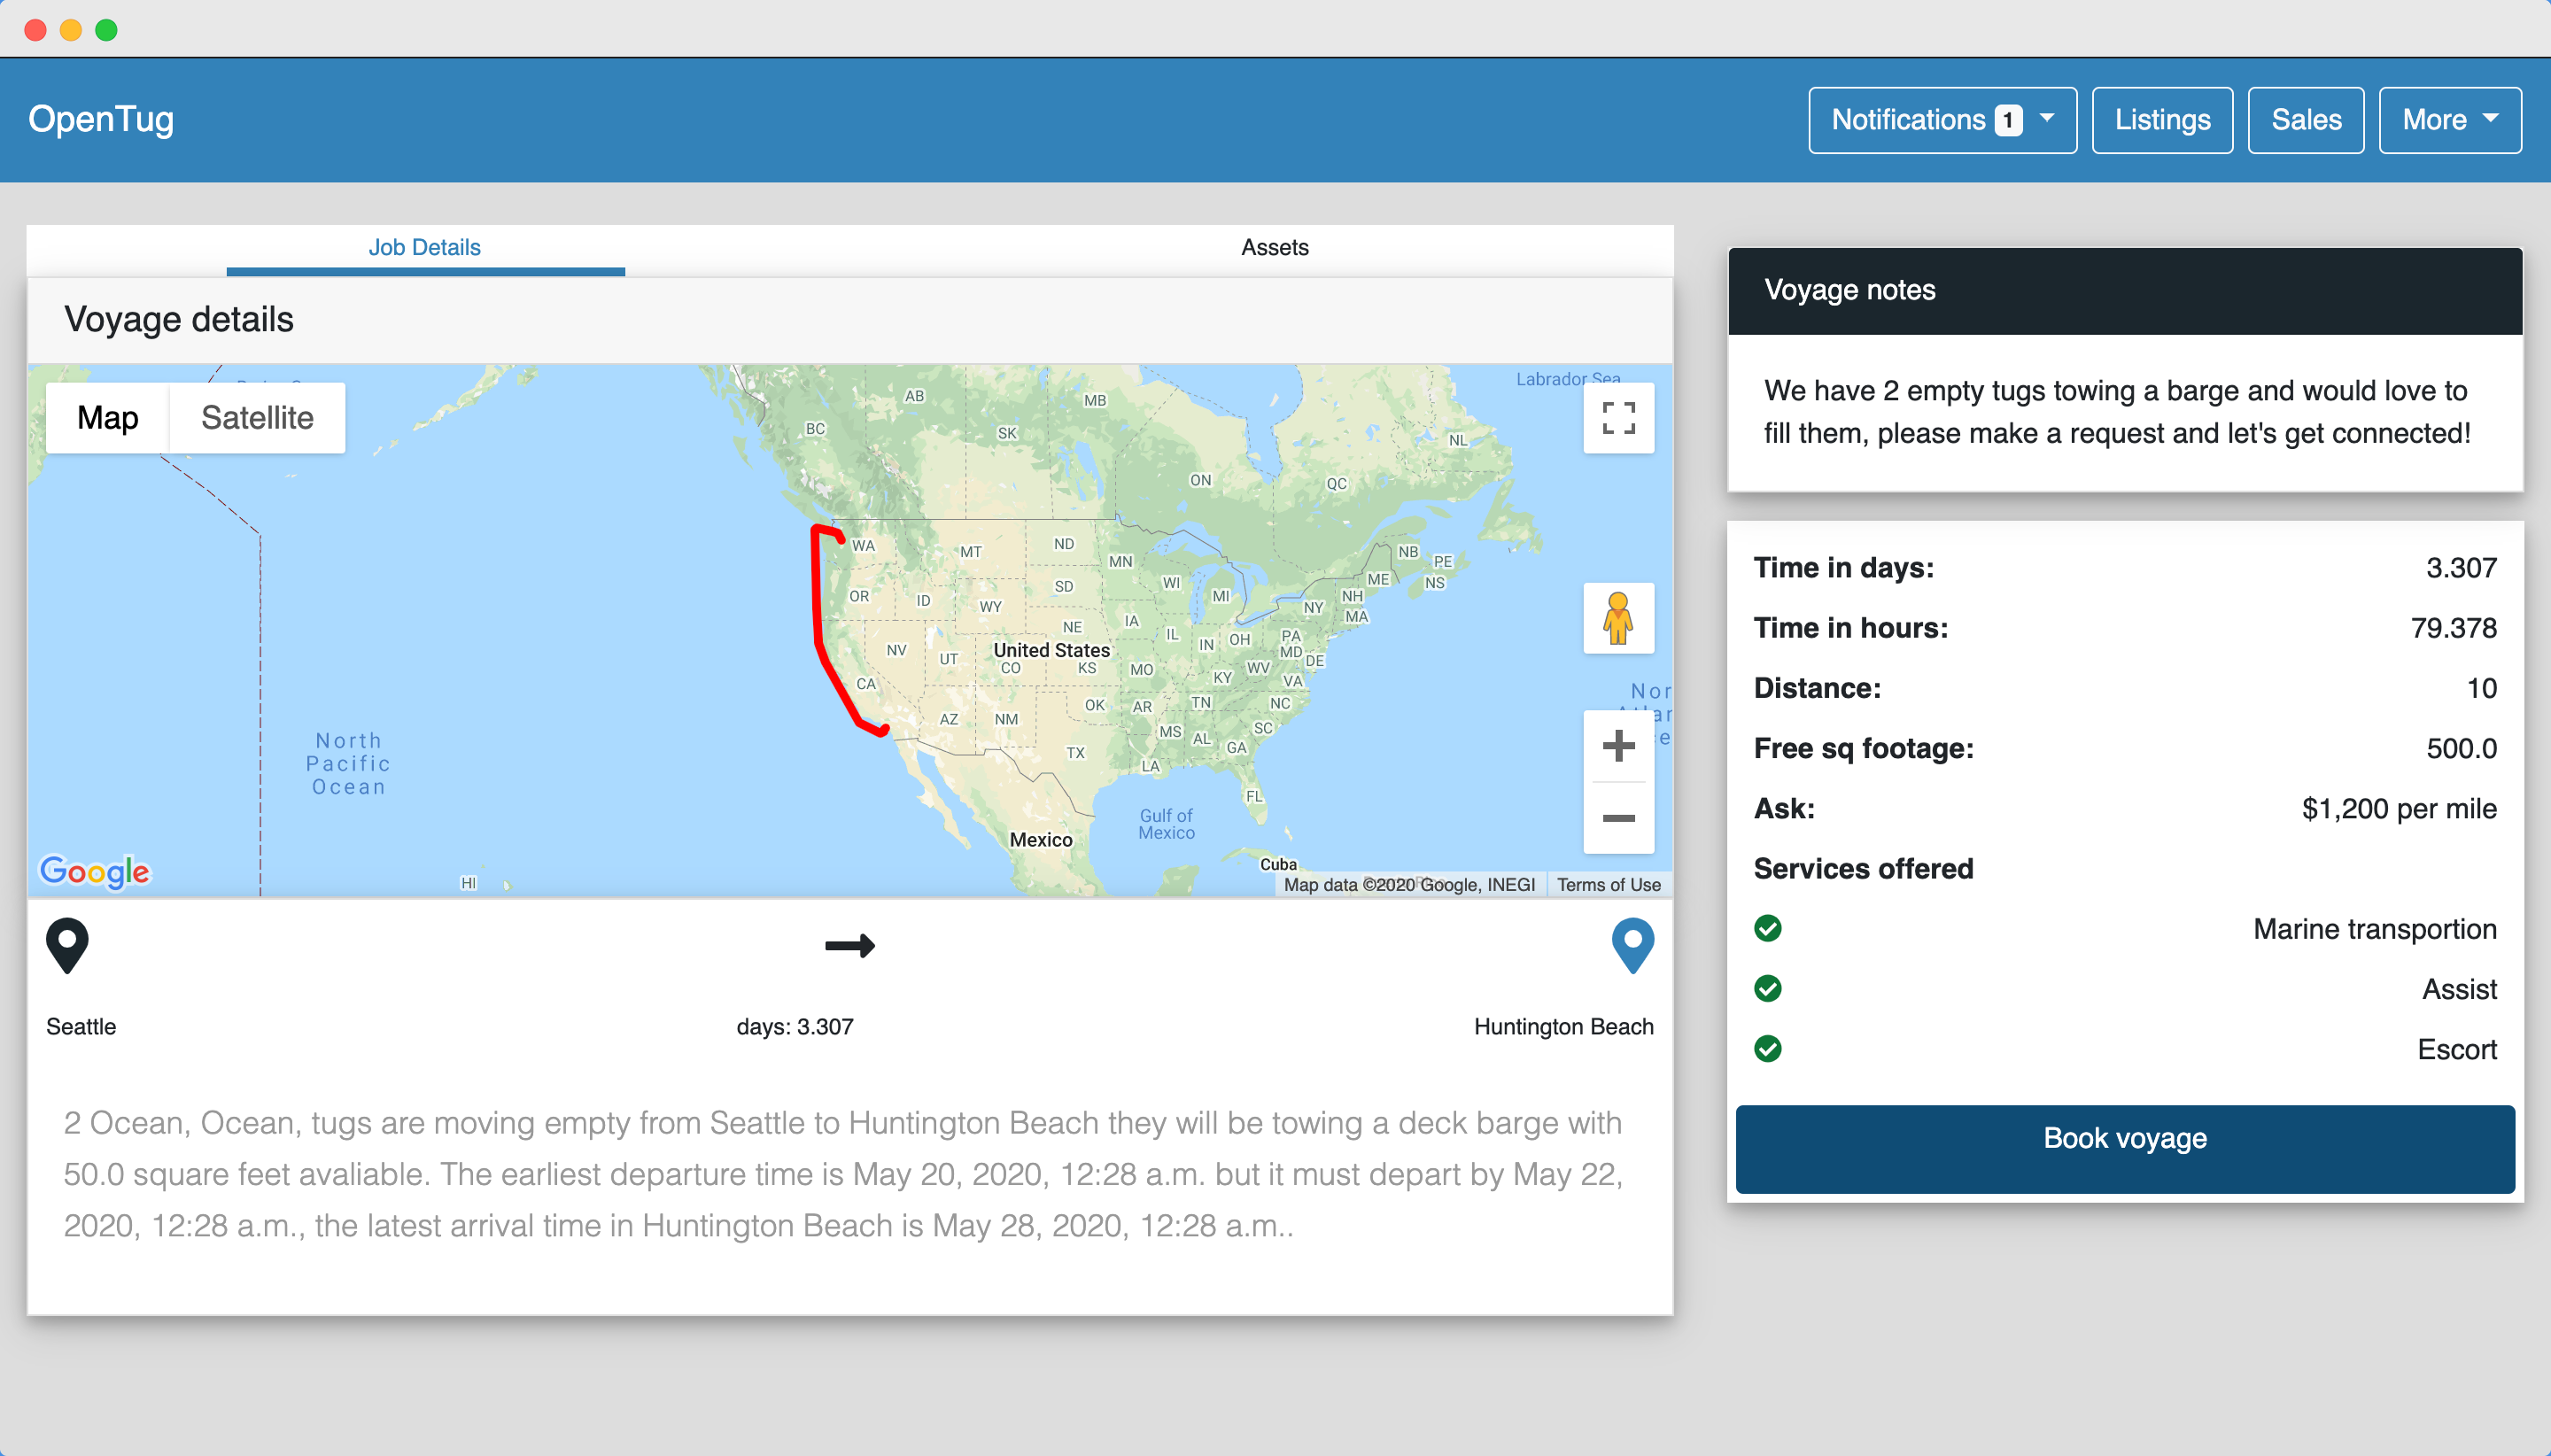Click the blue Huntington Beach destination pin
This screenshot has height=1456, width=2551.
1633,945
